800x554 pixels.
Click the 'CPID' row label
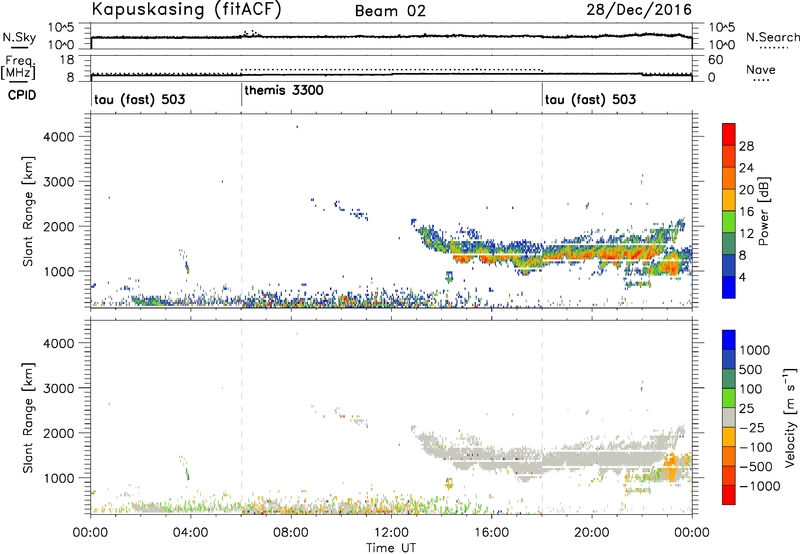[22, 95]
